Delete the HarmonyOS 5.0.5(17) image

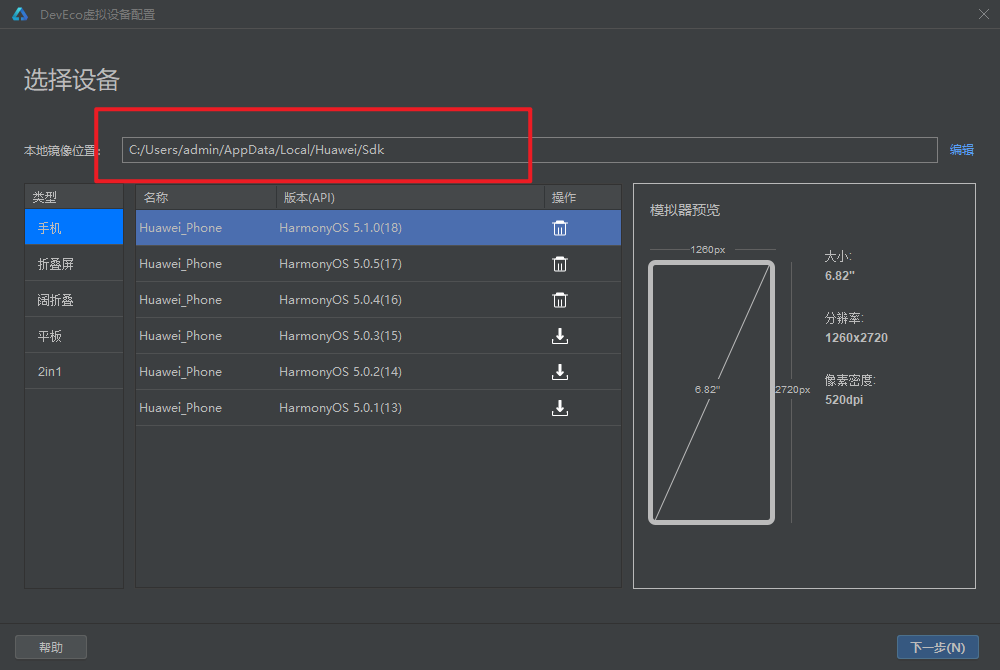click(559, 264)
